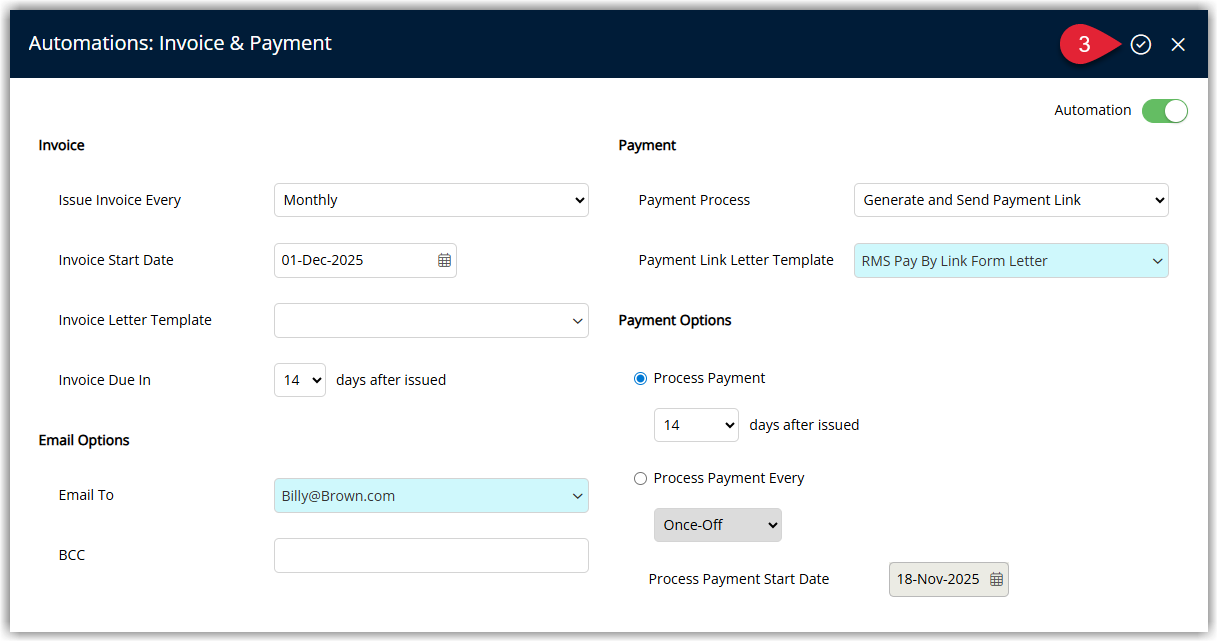Click Invoice Start Date field 01-Dec-2025
This screenshot has width=1218, height=642.
click(x=365, y=260)
